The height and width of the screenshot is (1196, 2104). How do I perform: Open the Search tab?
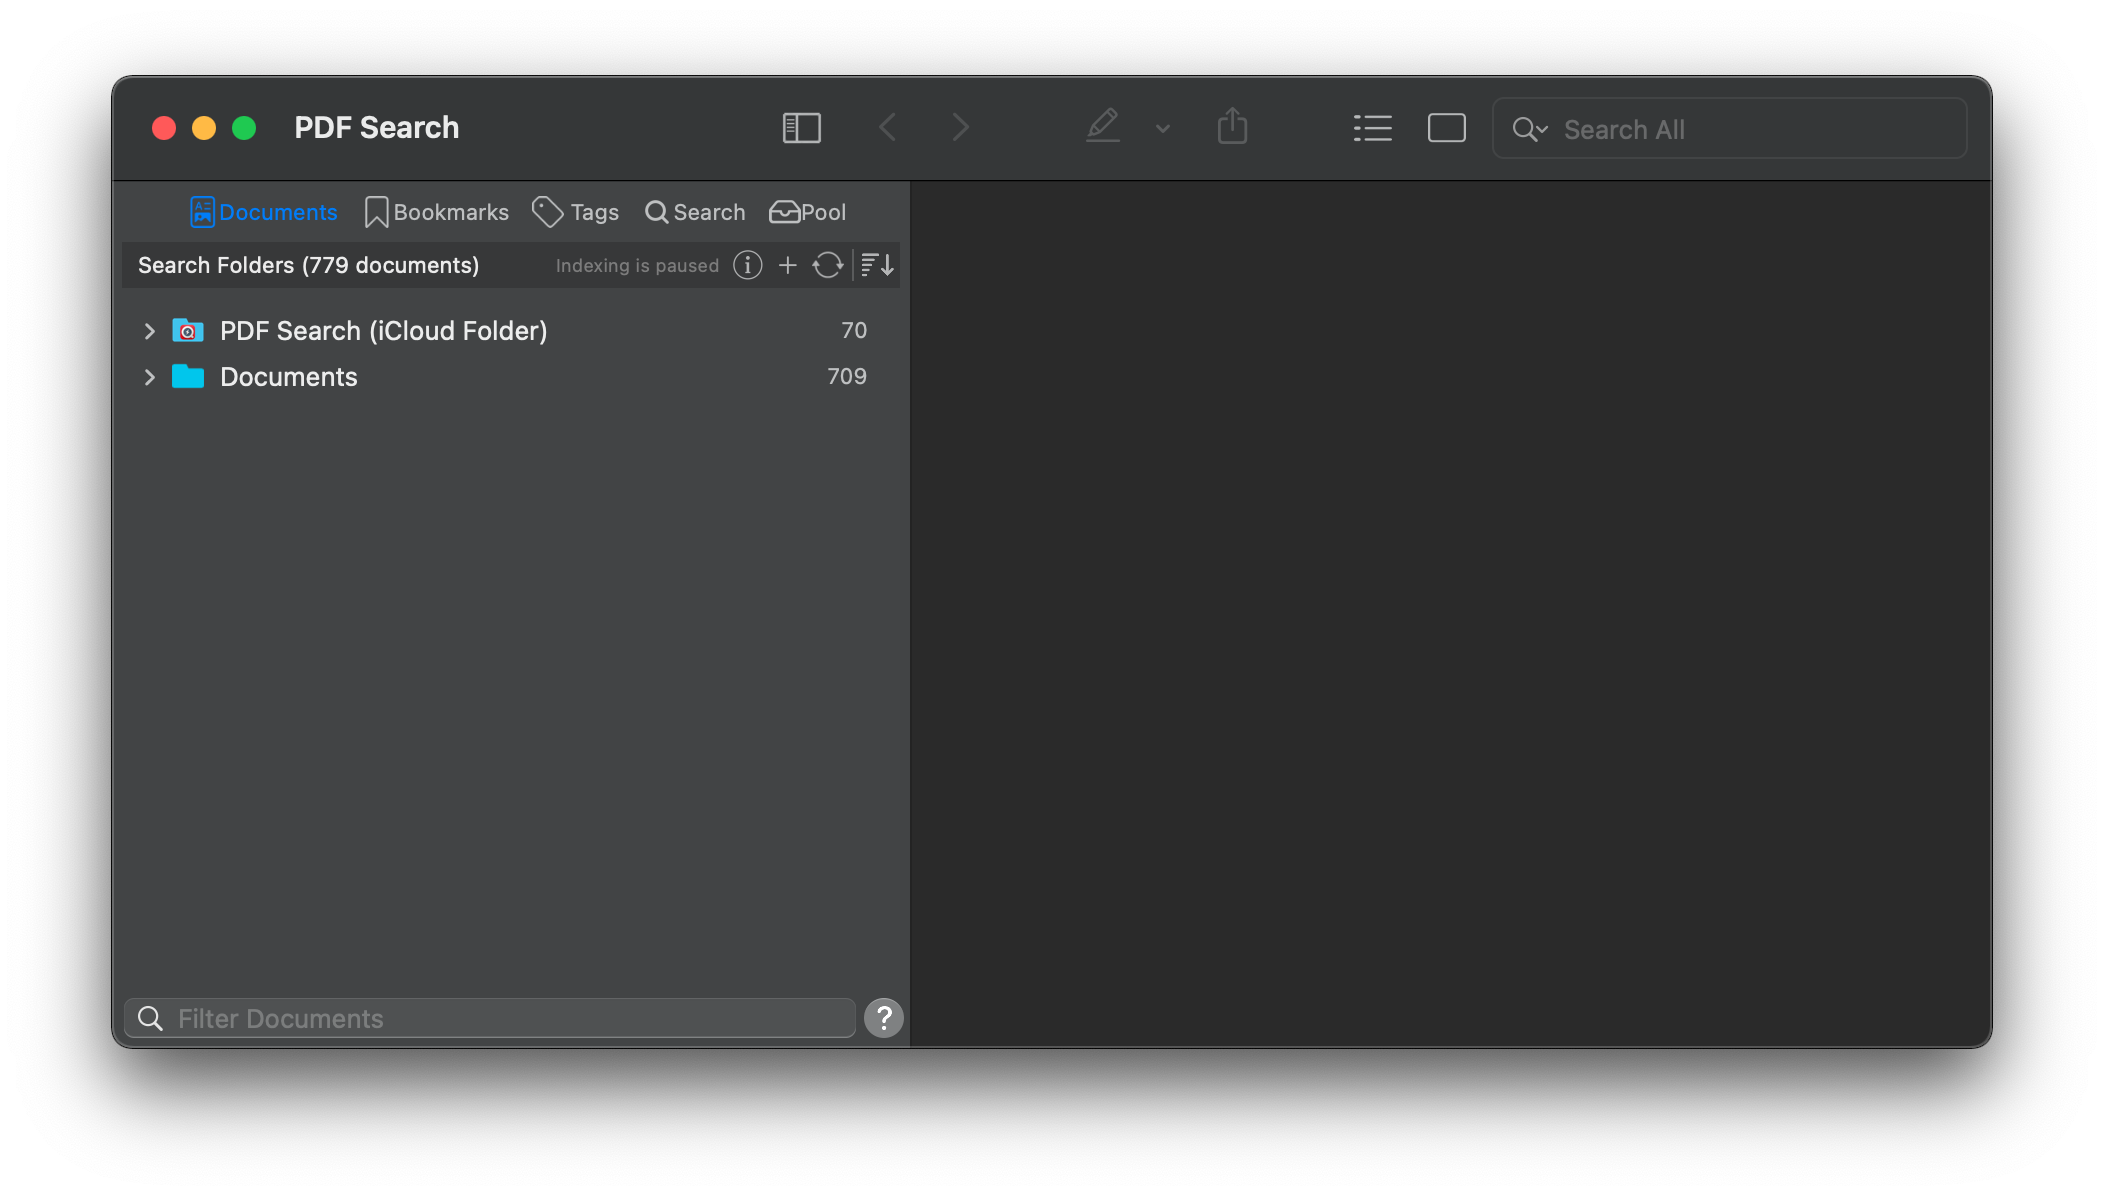pyautogui.click(x=695, y=212)
